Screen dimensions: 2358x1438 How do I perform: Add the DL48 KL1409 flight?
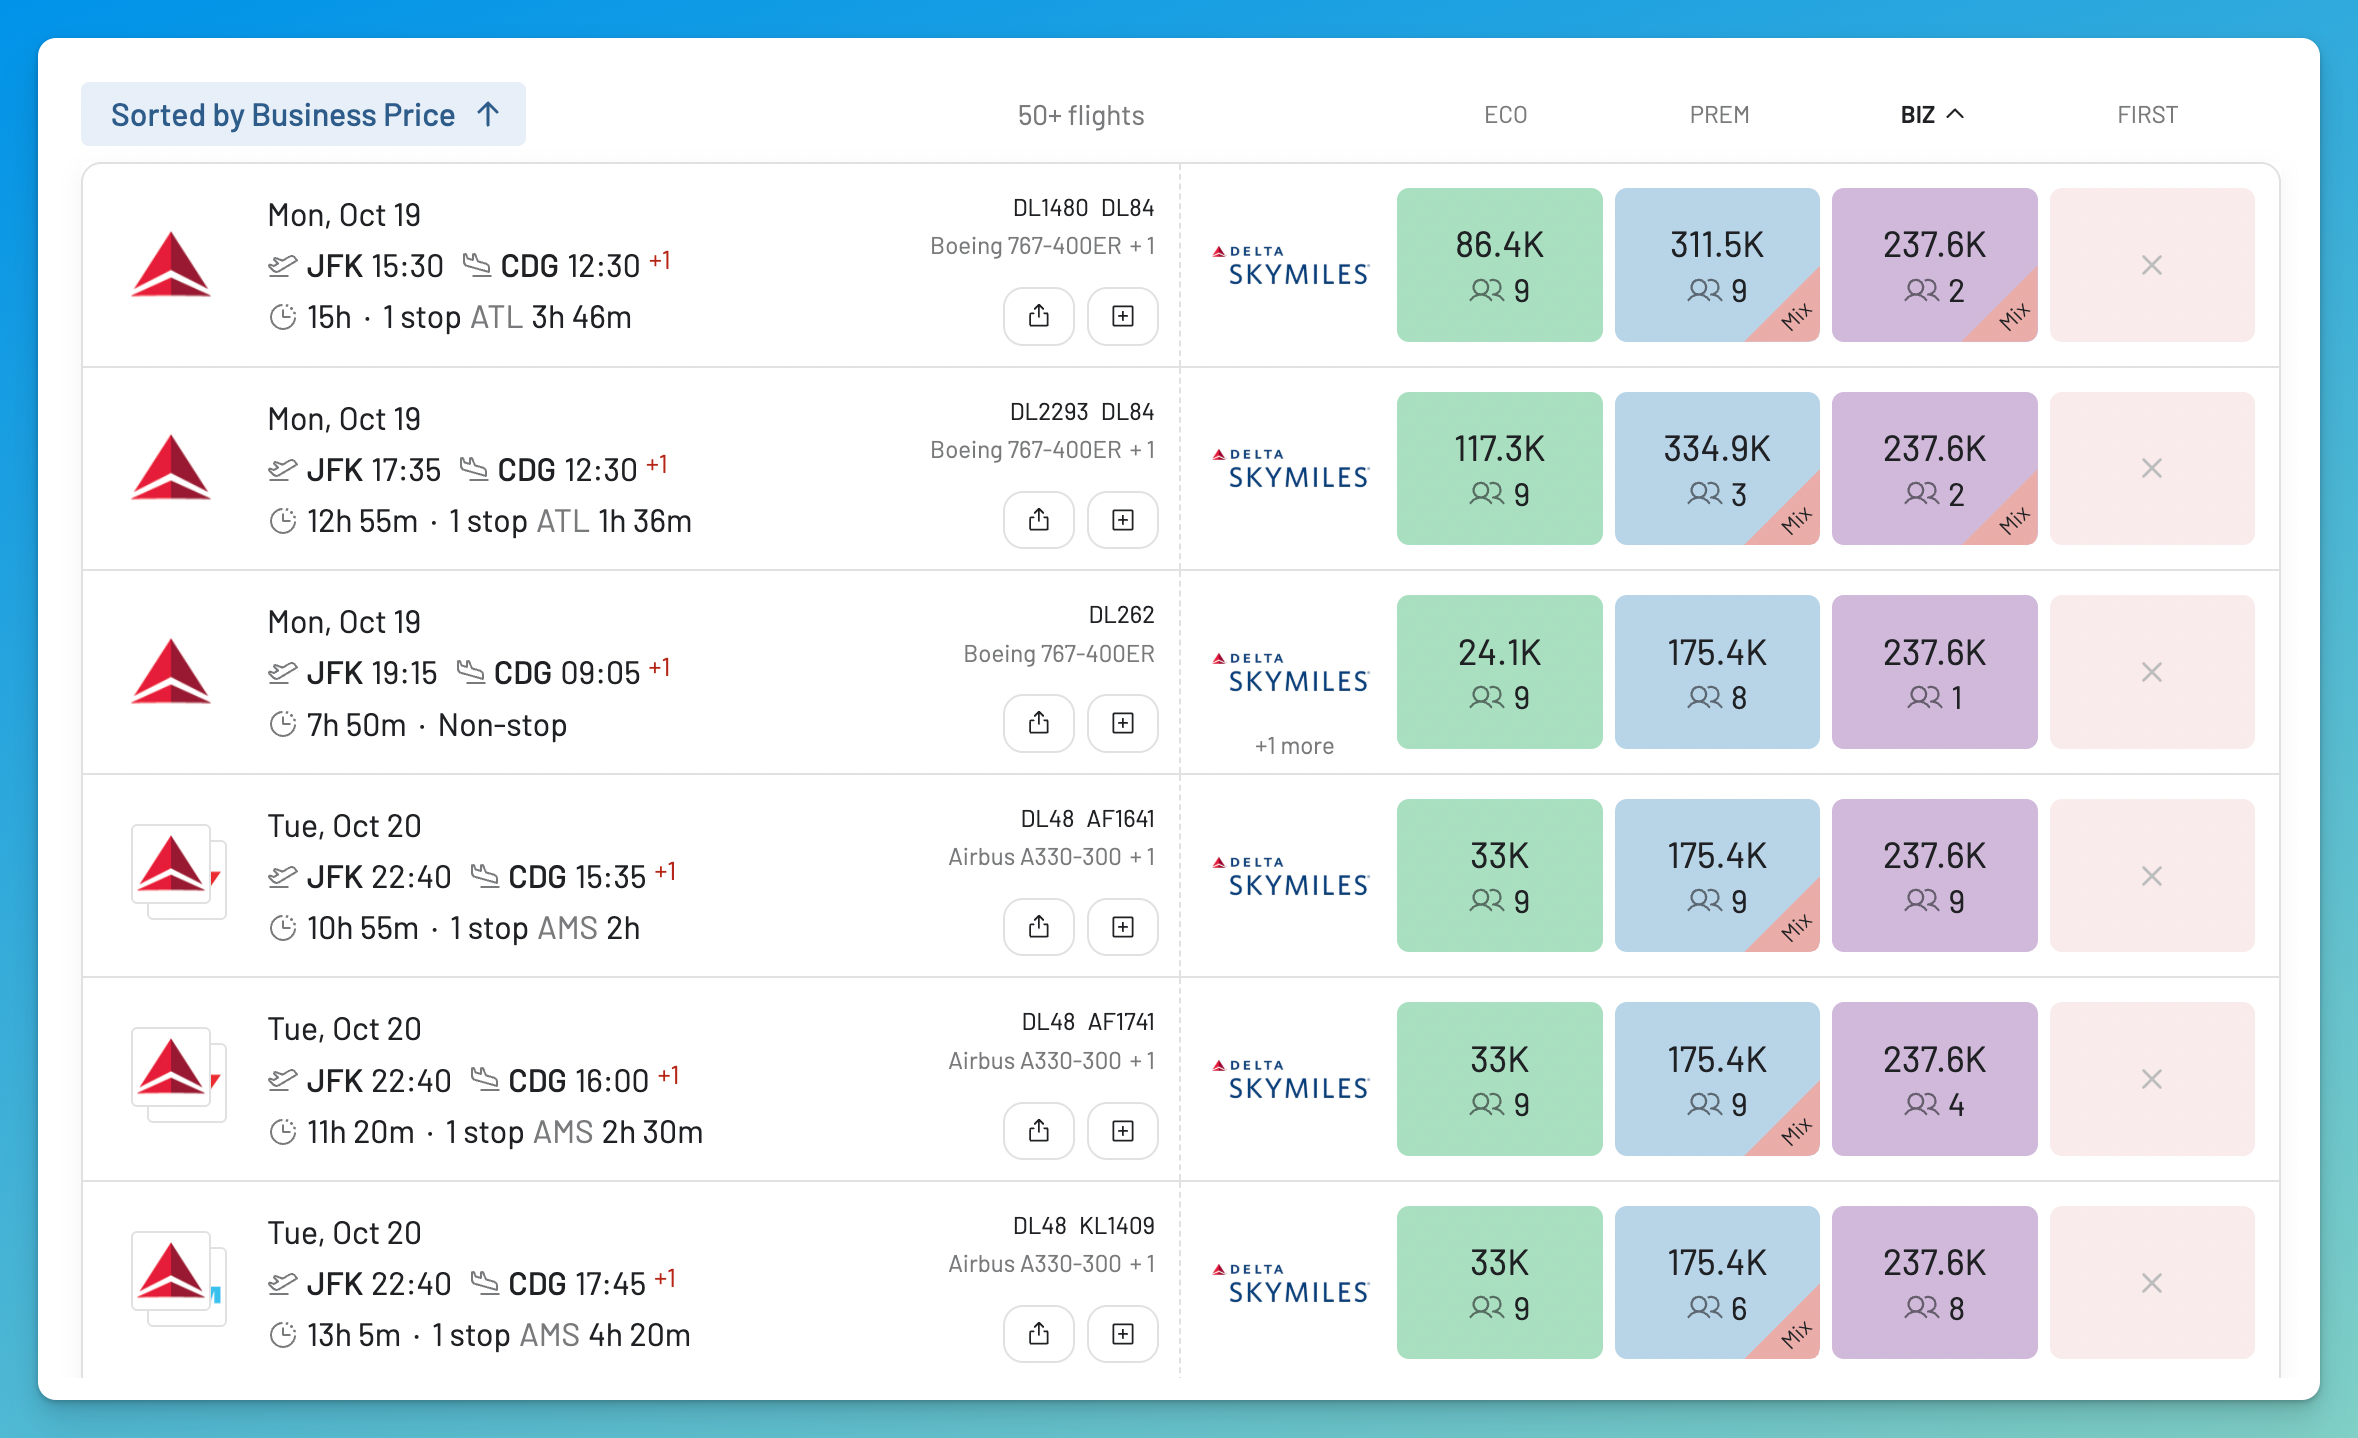click(1123, 1334)
